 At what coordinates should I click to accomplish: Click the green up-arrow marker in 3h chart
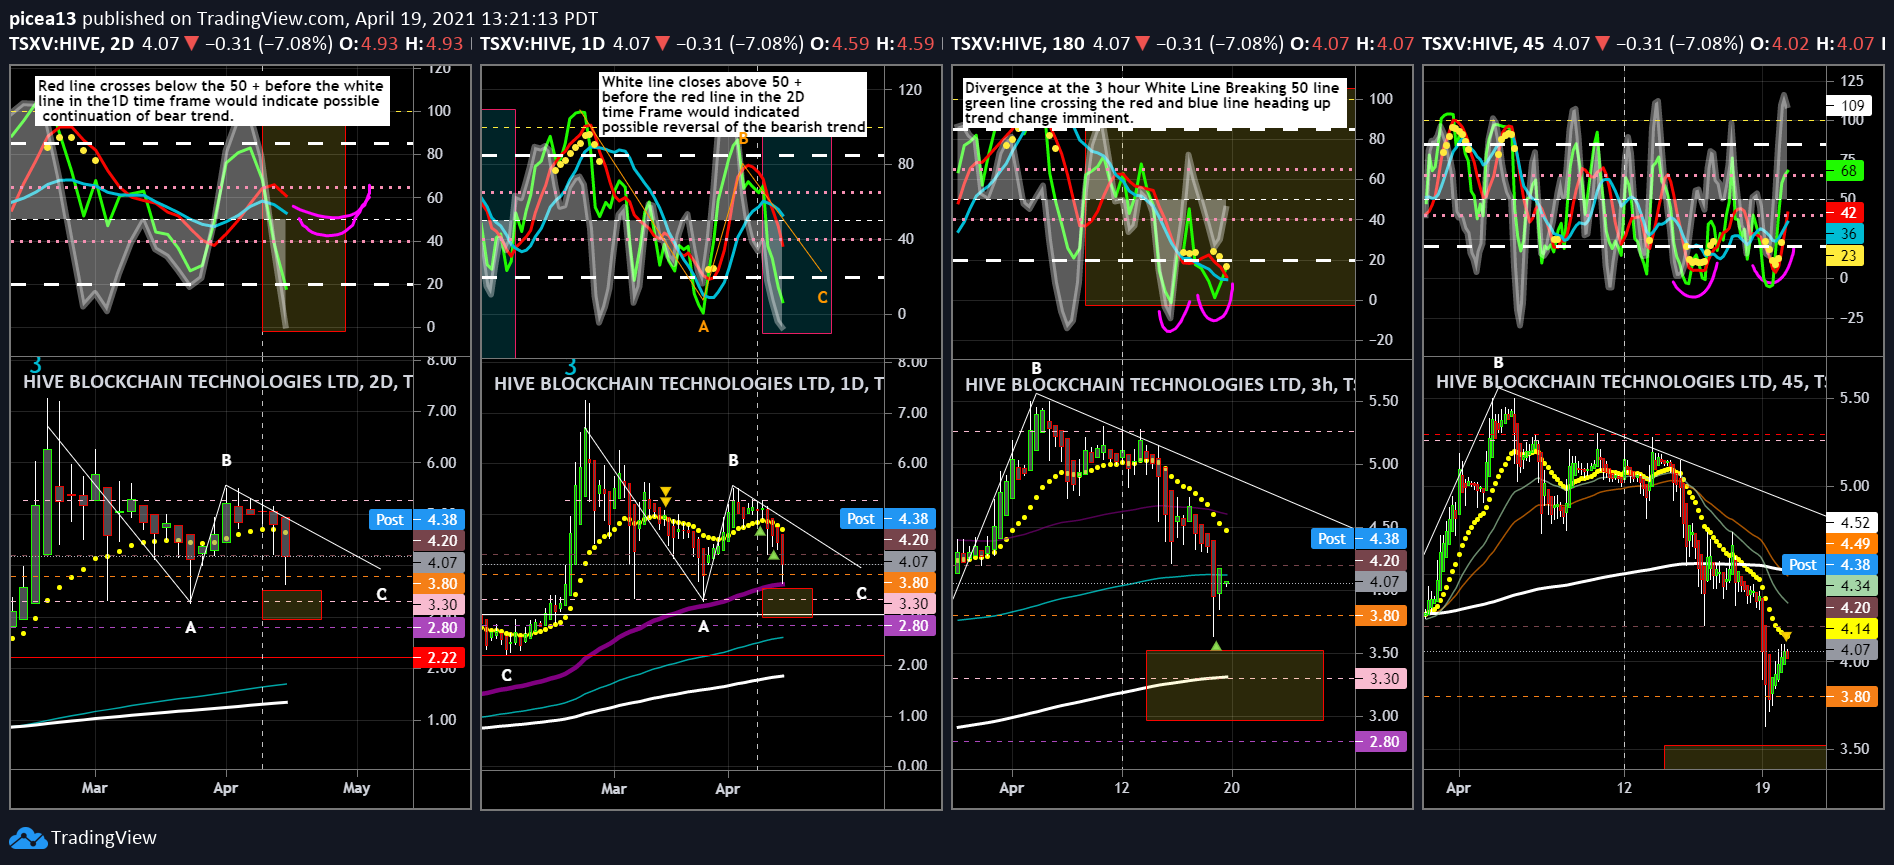point(1216,647)
